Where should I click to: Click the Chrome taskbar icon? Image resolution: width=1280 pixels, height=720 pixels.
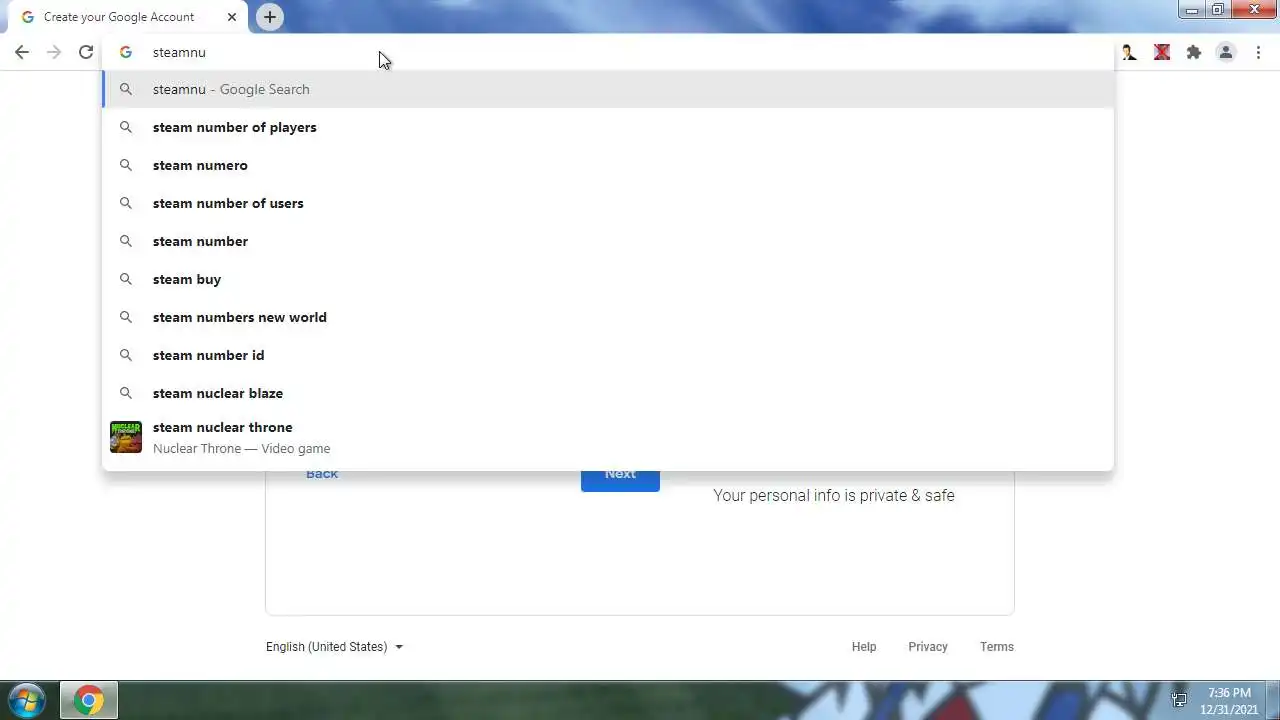pyautogui.click(x=89, y=701)
